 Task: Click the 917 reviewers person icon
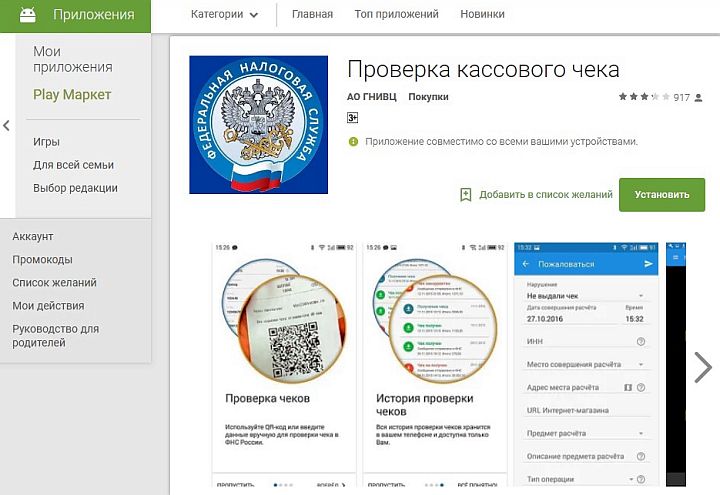[698, 97]
